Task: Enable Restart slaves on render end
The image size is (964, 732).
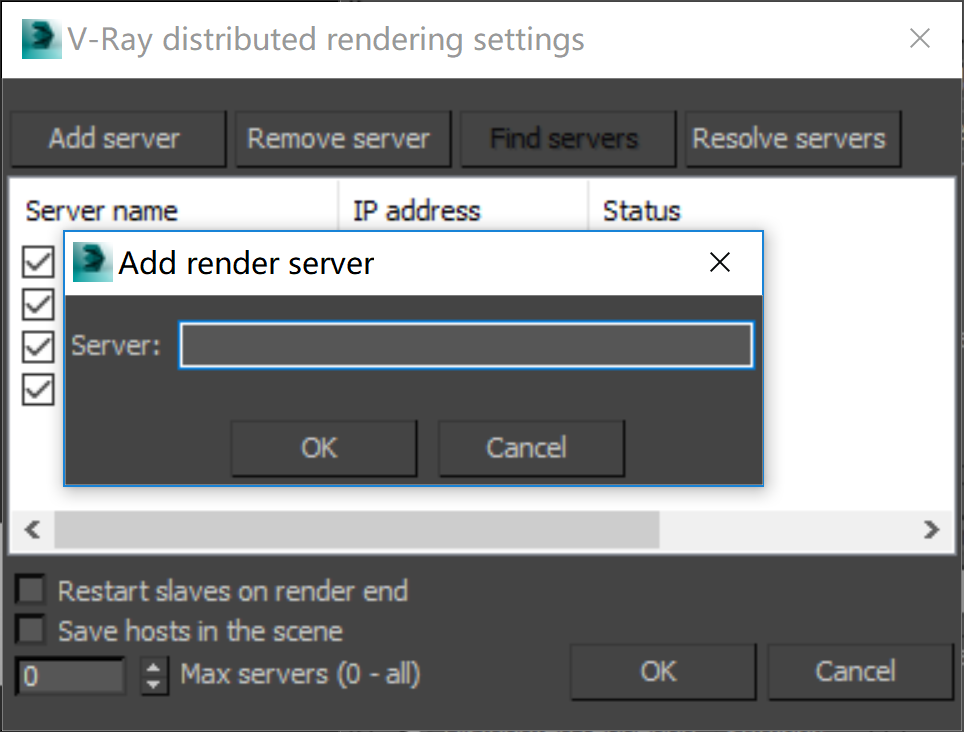Action: pyautogui.click(x=30, y=589)
